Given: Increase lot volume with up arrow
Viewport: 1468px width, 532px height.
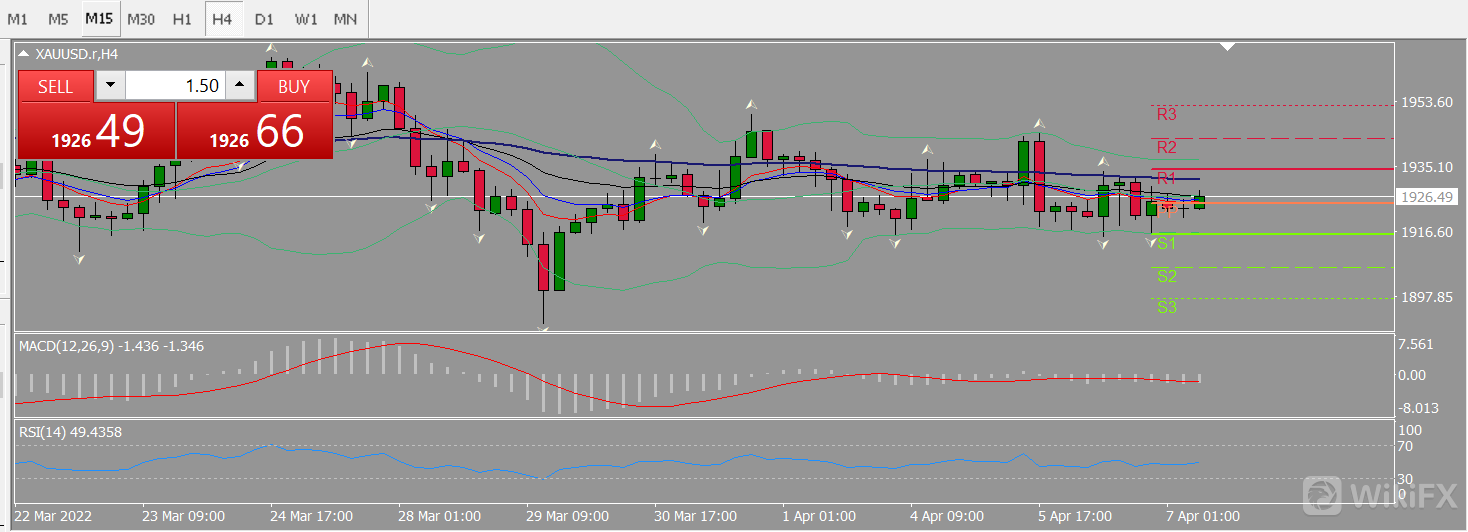Looking at the screenshot, I should tap(239, 86).
